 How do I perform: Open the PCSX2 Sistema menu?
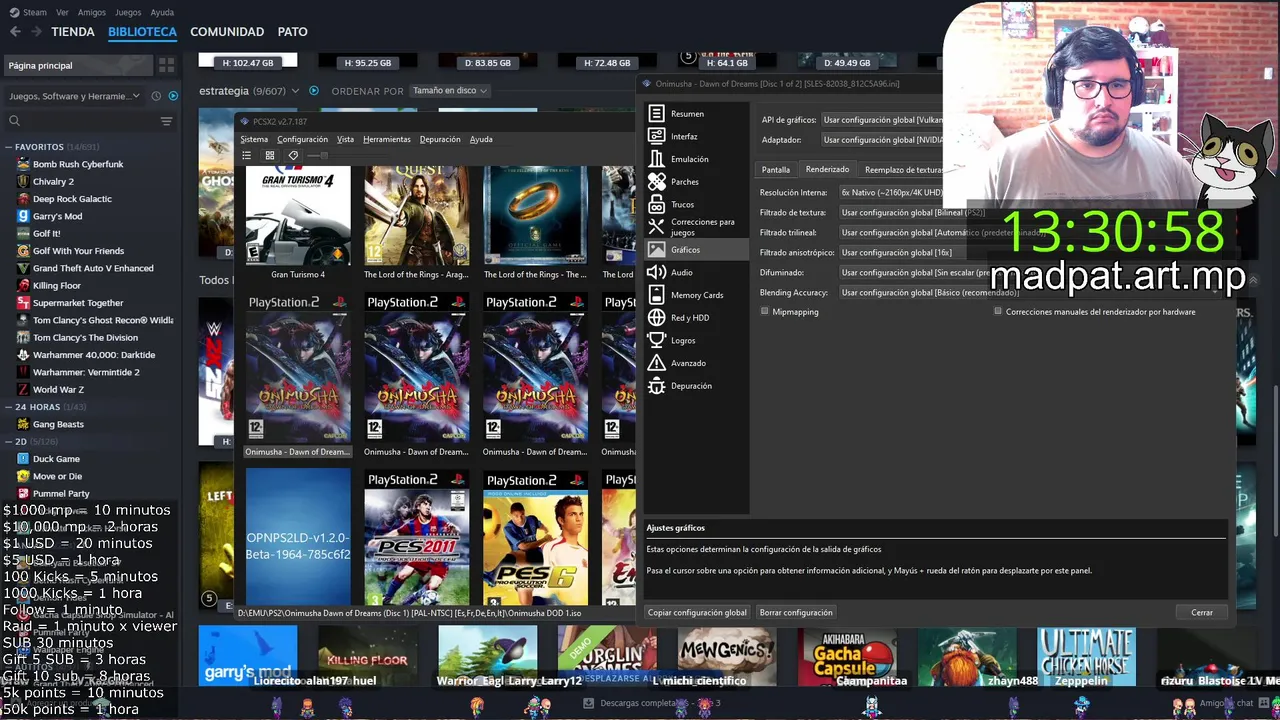coord(254,139)
